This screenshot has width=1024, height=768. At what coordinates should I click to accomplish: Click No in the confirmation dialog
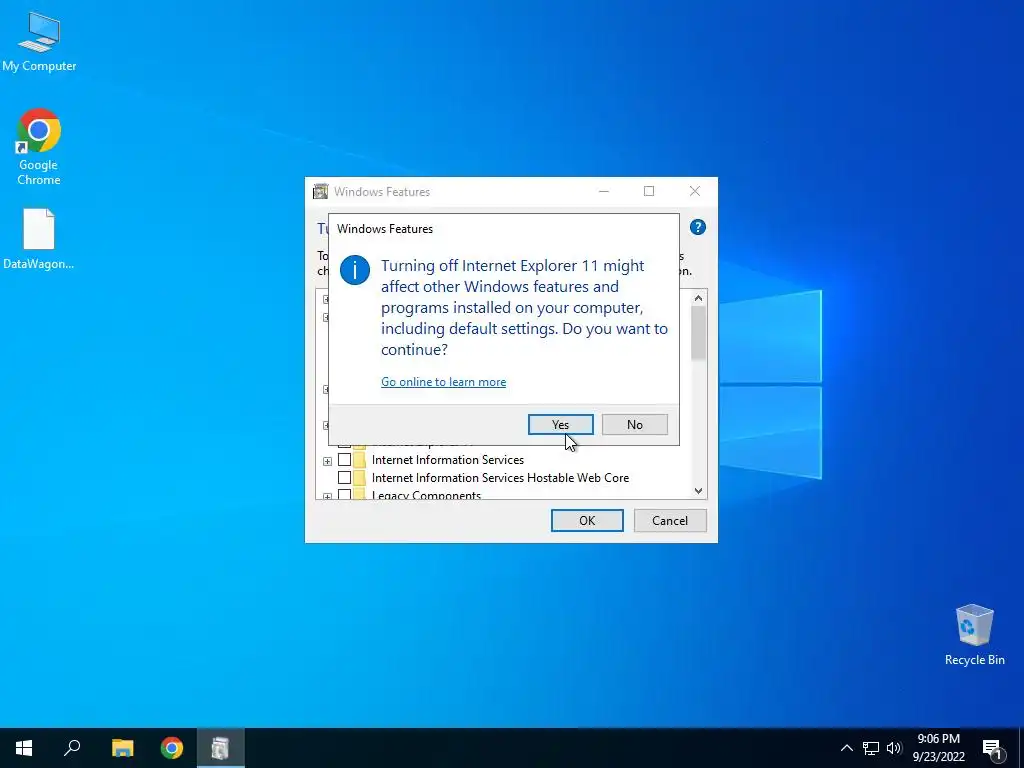click(635, 424)
